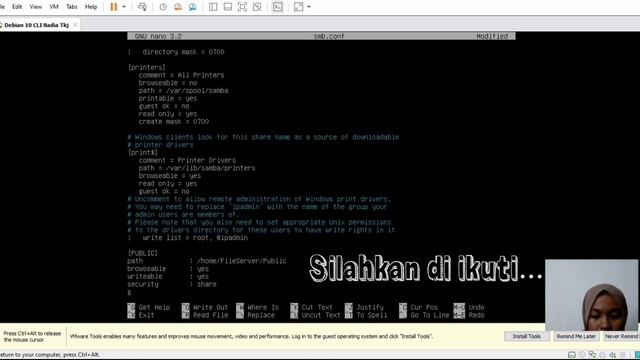640x360 pixels.
Task: Click the Remind Me Later button
Action: pyautogui.click(x=576, y=336)
